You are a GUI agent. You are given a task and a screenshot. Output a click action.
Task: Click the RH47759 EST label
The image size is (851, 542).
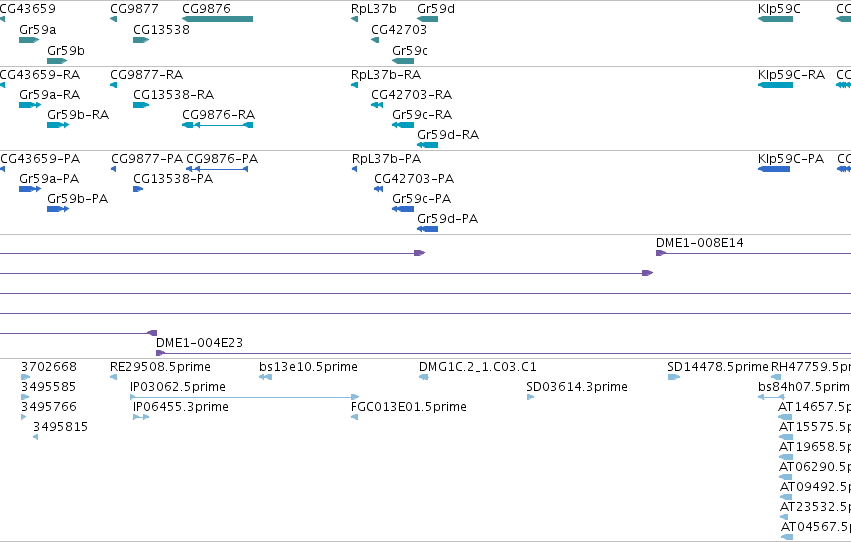click(811, 367)
